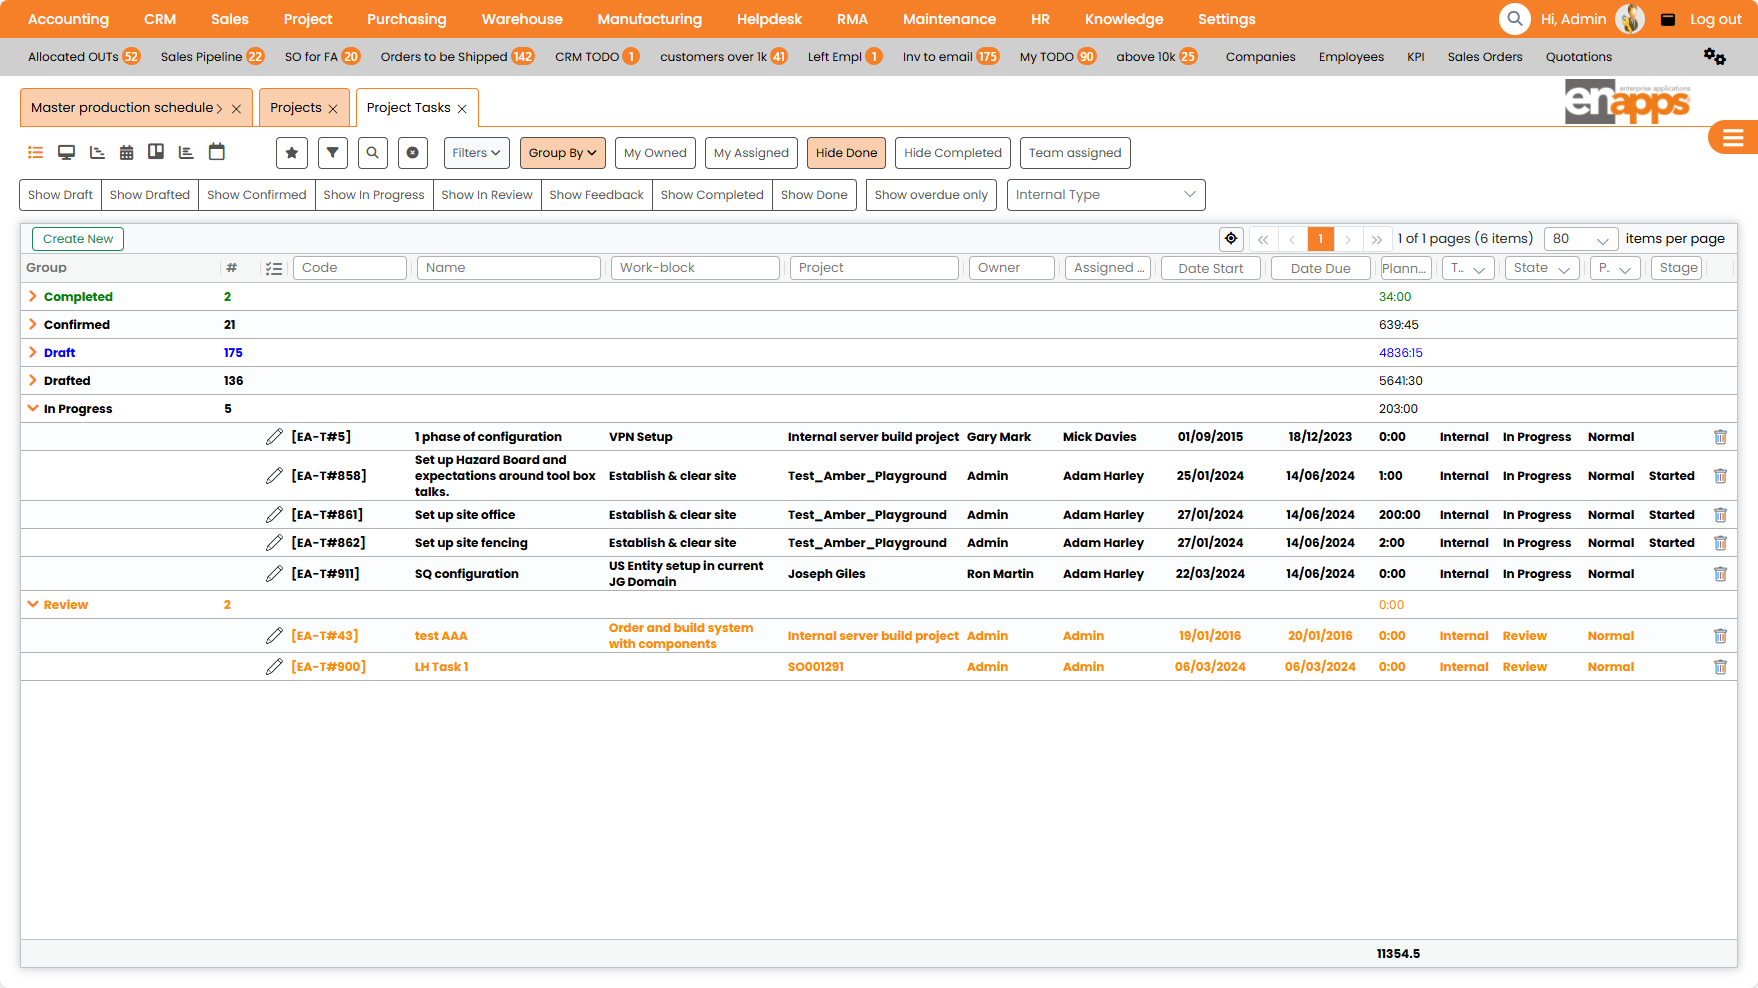Click the magnifier search button in toolbar
The image size is (1758, 988).
(373, 153)
